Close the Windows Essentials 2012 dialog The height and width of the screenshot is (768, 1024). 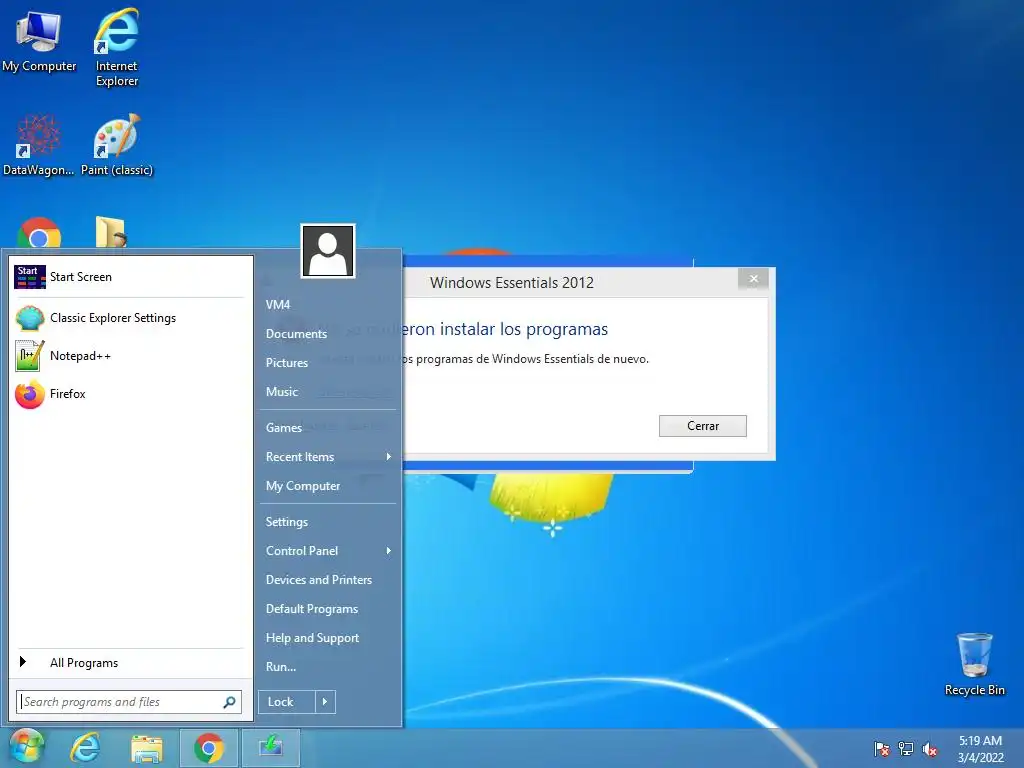754,279
